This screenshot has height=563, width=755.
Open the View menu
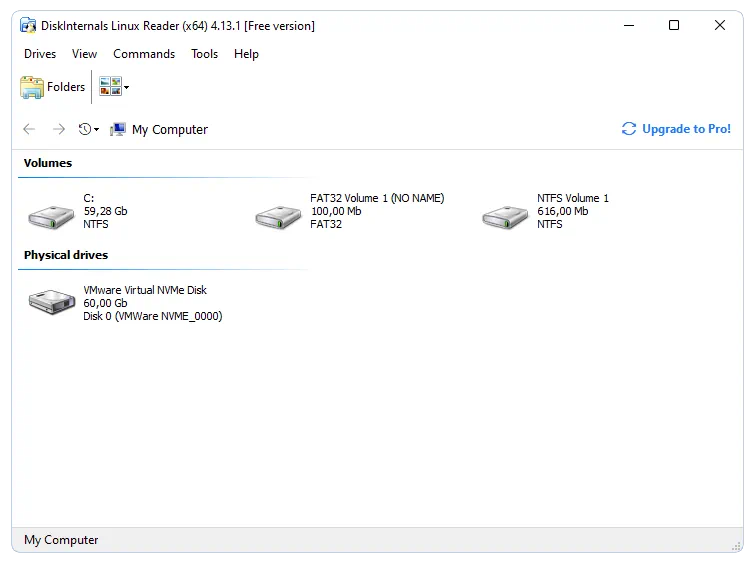pos(84,54)
